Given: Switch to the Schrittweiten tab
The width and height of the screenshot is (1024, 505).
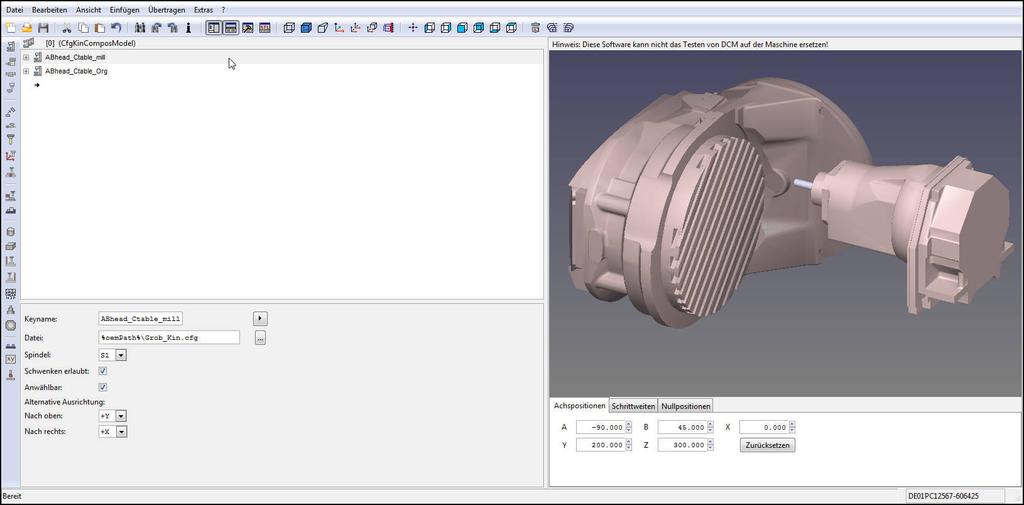Looking at the screenshot, I should coord(633,406).
